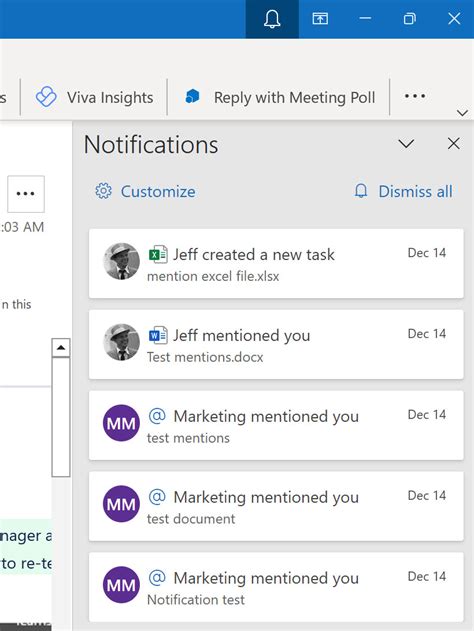474x631 pixels.
Task: Click Jeff's photo on mentioned you notification
Action: [122, 342]
